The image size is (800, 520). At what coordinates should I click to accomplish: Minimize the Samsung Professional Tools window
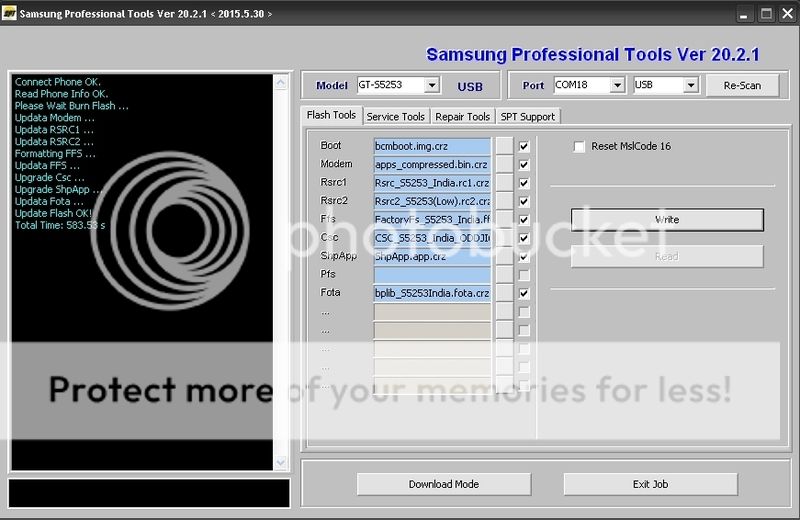point(743,14)
